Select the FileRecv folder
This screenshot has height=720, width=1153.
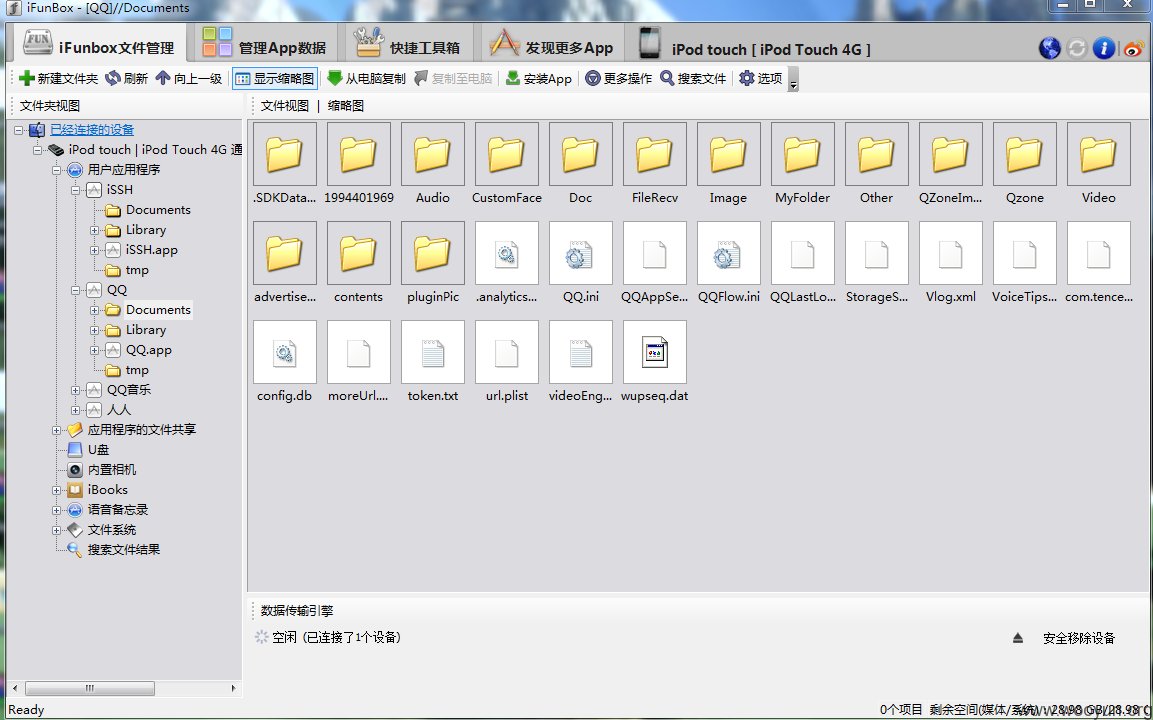coord(654,163)
